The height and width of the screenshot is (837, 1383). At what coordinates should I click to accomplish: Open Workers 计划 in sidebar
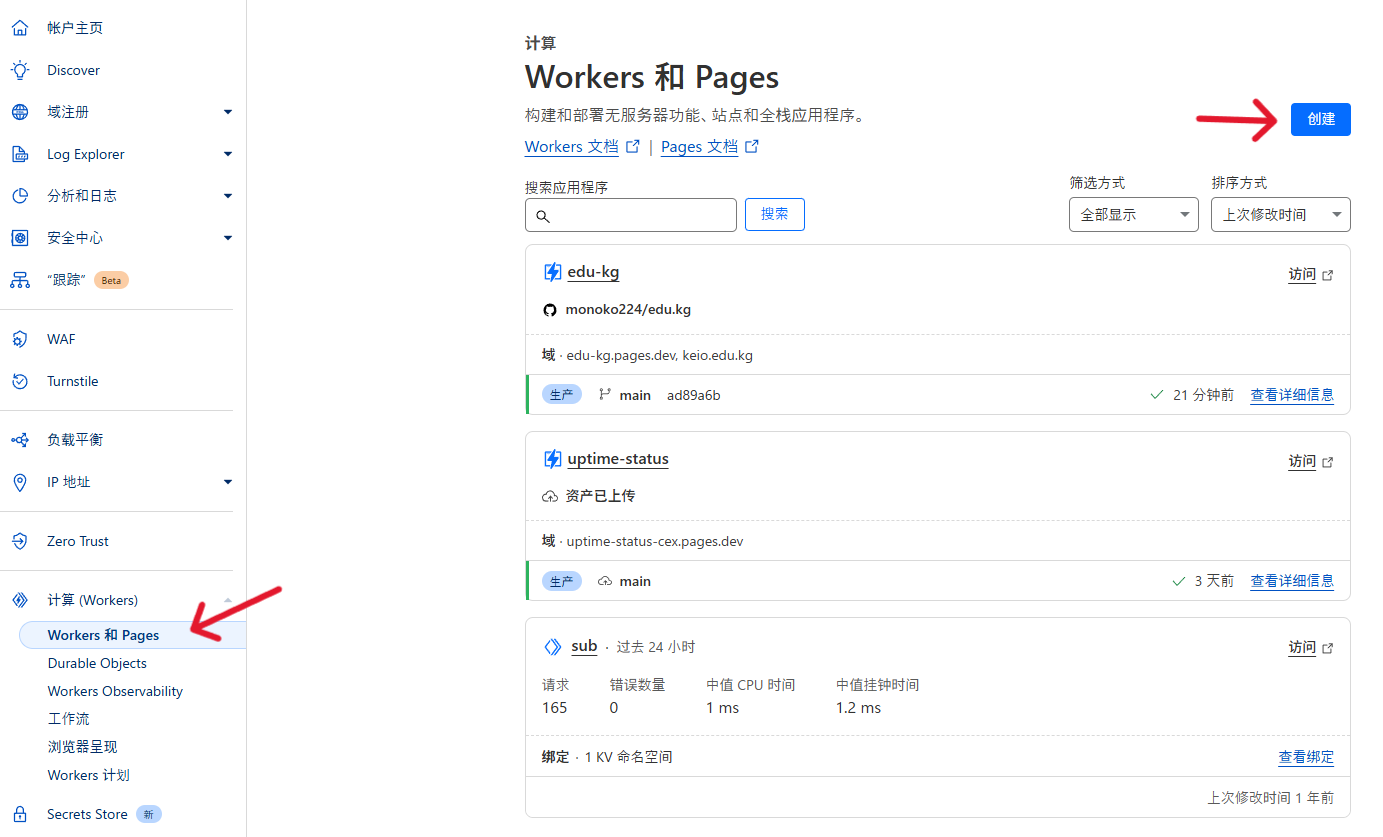tap(88, 775)
